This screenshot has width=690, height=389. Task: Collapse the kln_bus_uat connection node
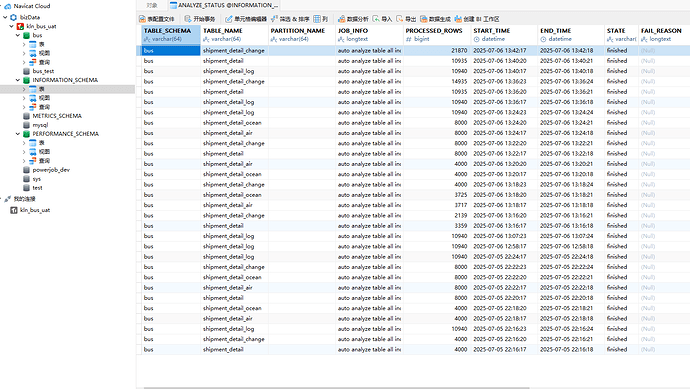[x=11, y=26]
